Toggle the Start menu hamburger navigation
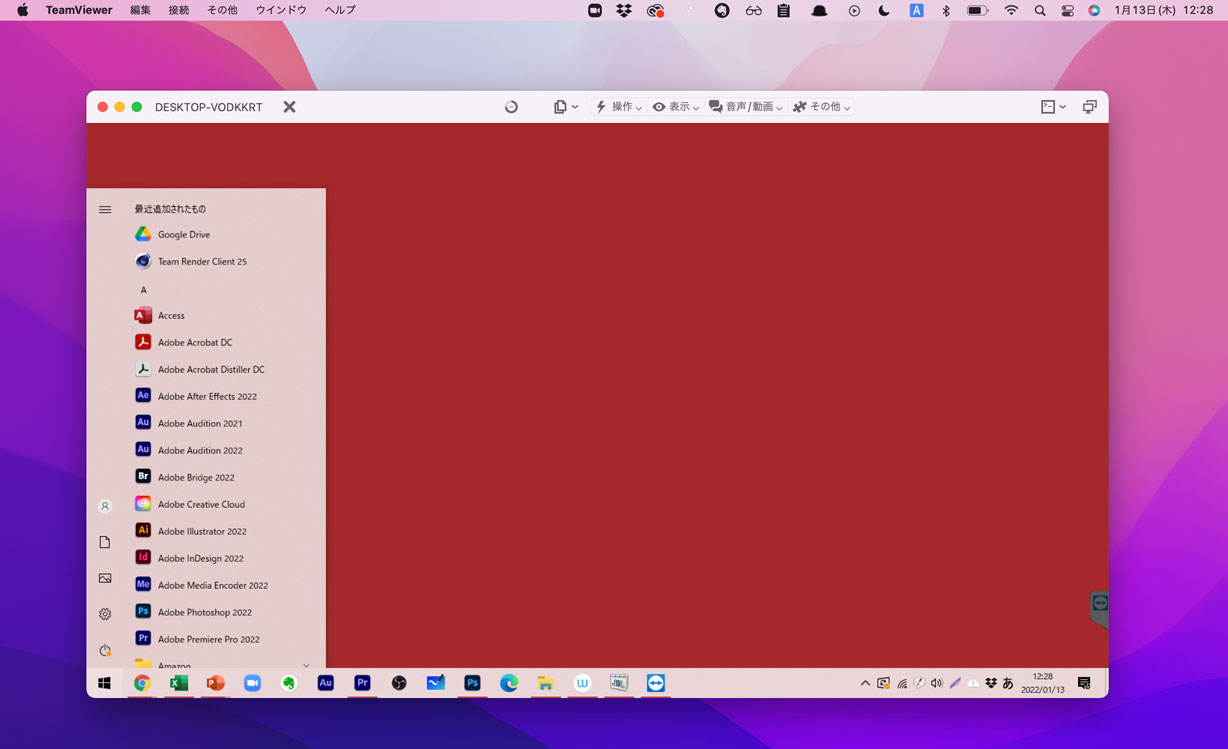The width and height of the screenshot is (1228, 749). 105,209
